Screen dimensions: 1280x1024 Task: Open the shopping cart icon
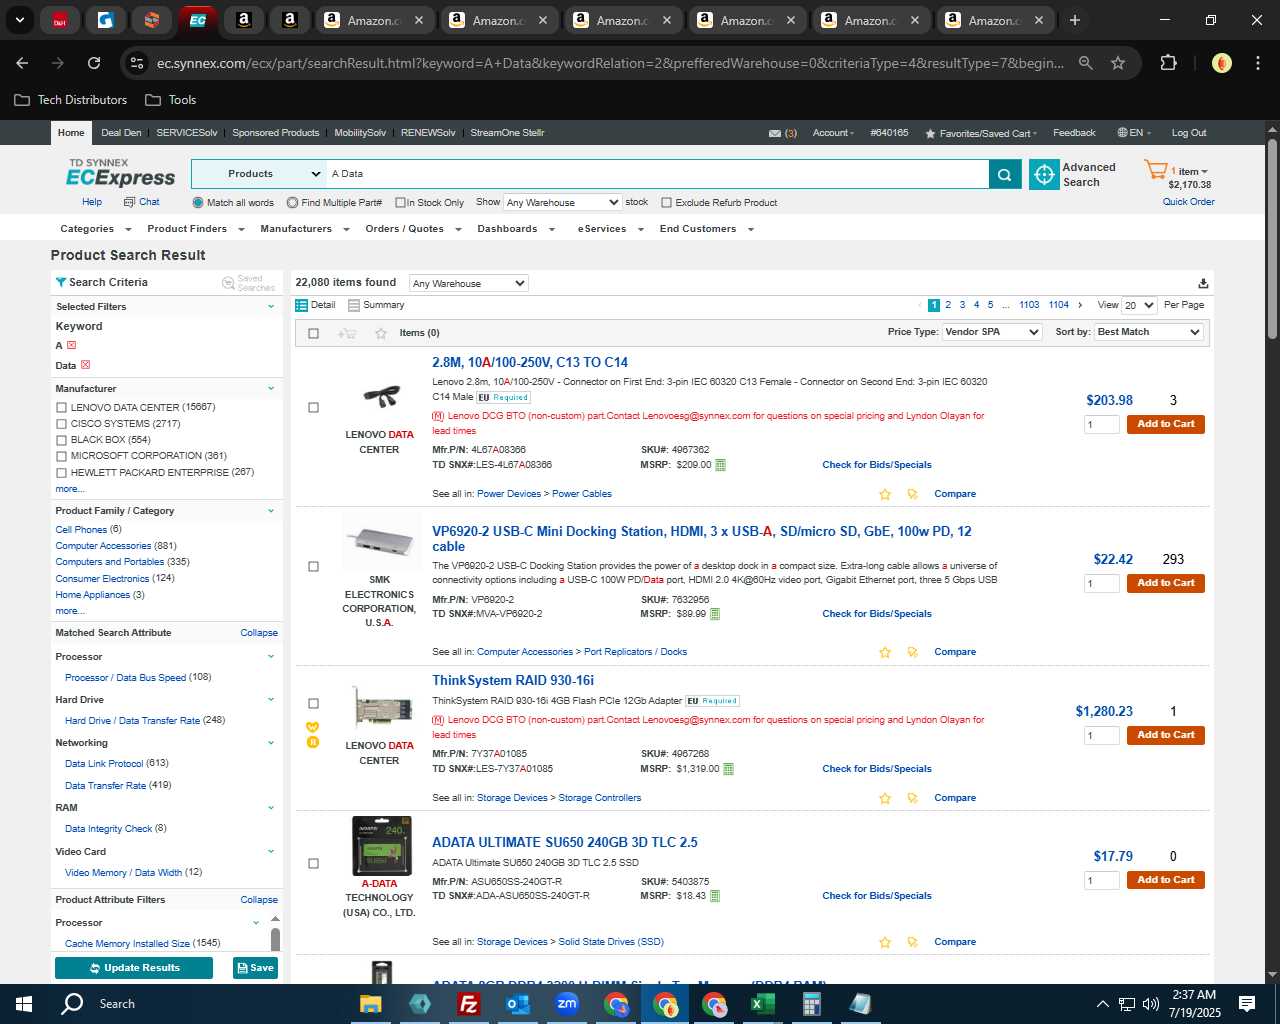1155,169
